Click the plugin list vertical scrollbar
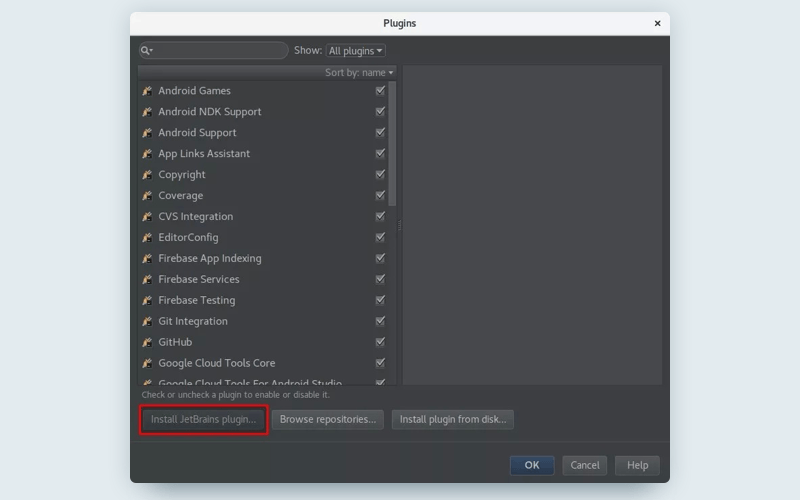The height and width of the screenshot is (500, 800). pos(392,143)
